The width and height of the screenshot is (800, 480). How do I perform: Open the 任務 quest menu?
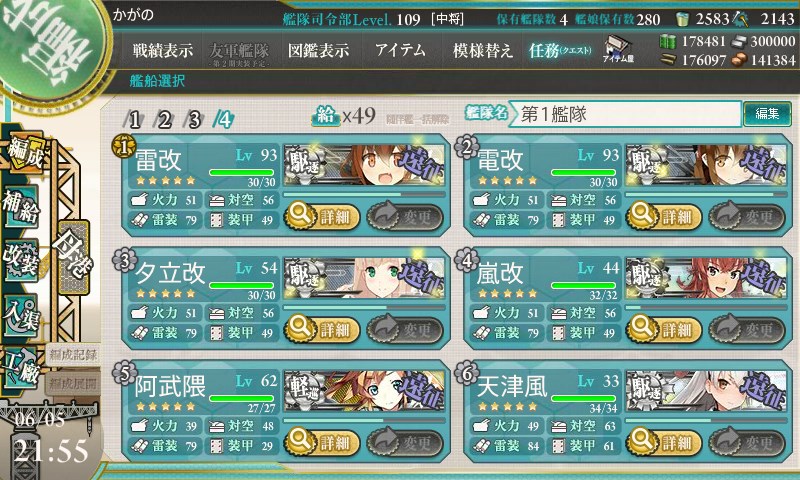tap(560, 50)
